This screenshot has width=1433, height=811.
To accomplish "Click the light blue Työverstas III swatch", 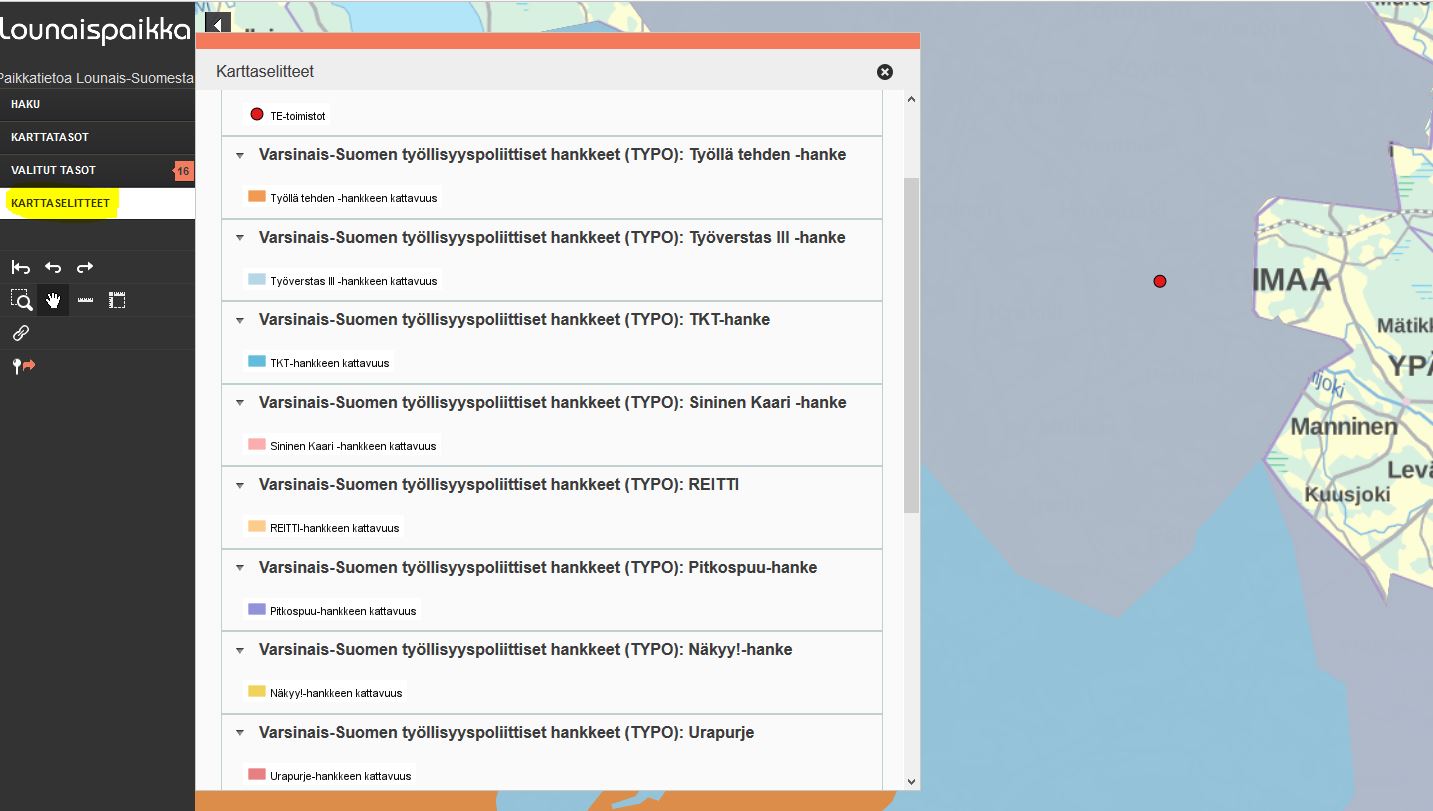I will point(257,279).
